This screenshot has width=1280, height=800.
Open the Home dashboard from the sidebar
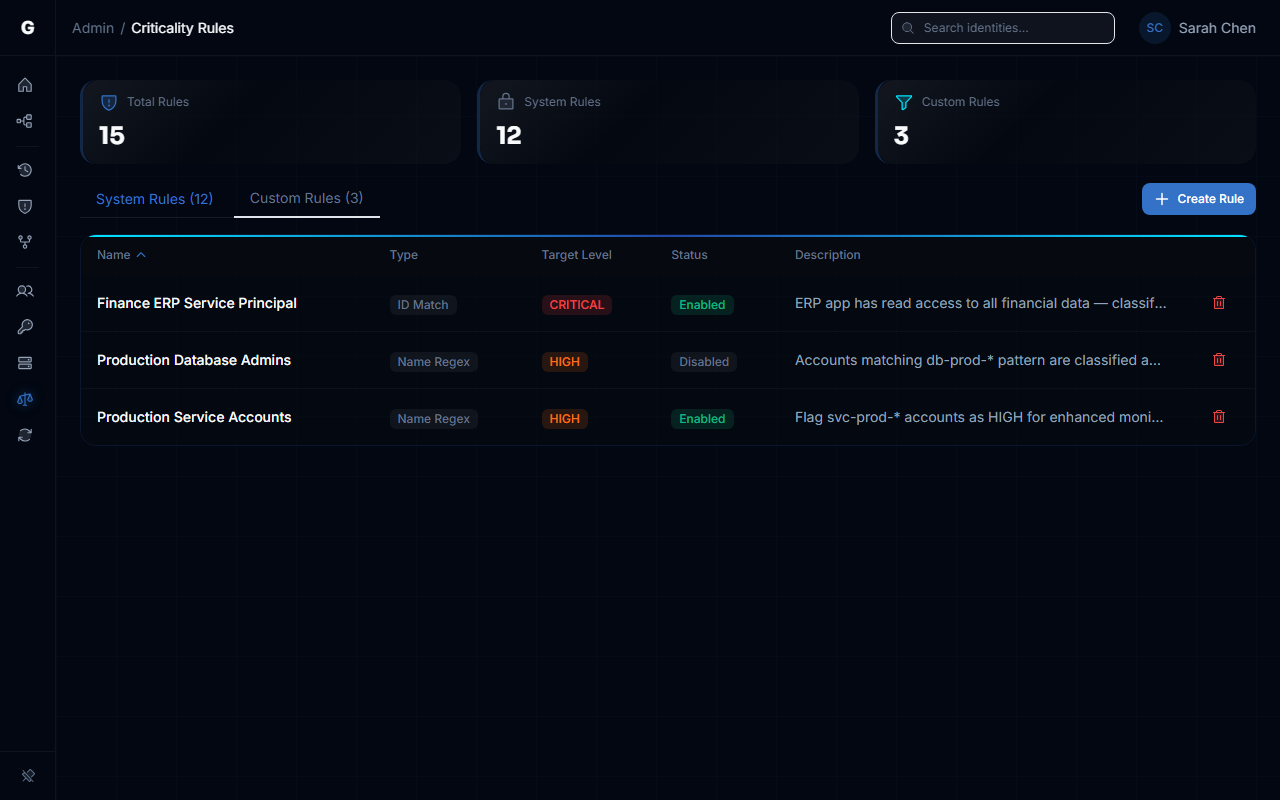pyautogui.click(x=25, y=85)
